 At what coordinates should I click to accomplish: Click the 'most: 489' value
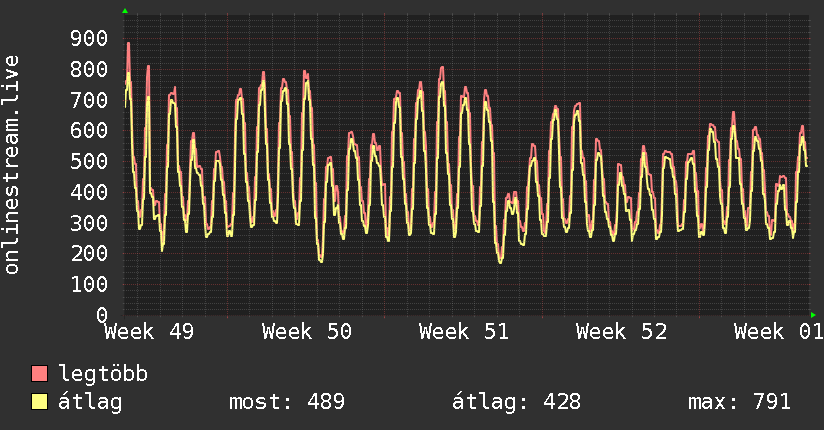tap(287, 402)
